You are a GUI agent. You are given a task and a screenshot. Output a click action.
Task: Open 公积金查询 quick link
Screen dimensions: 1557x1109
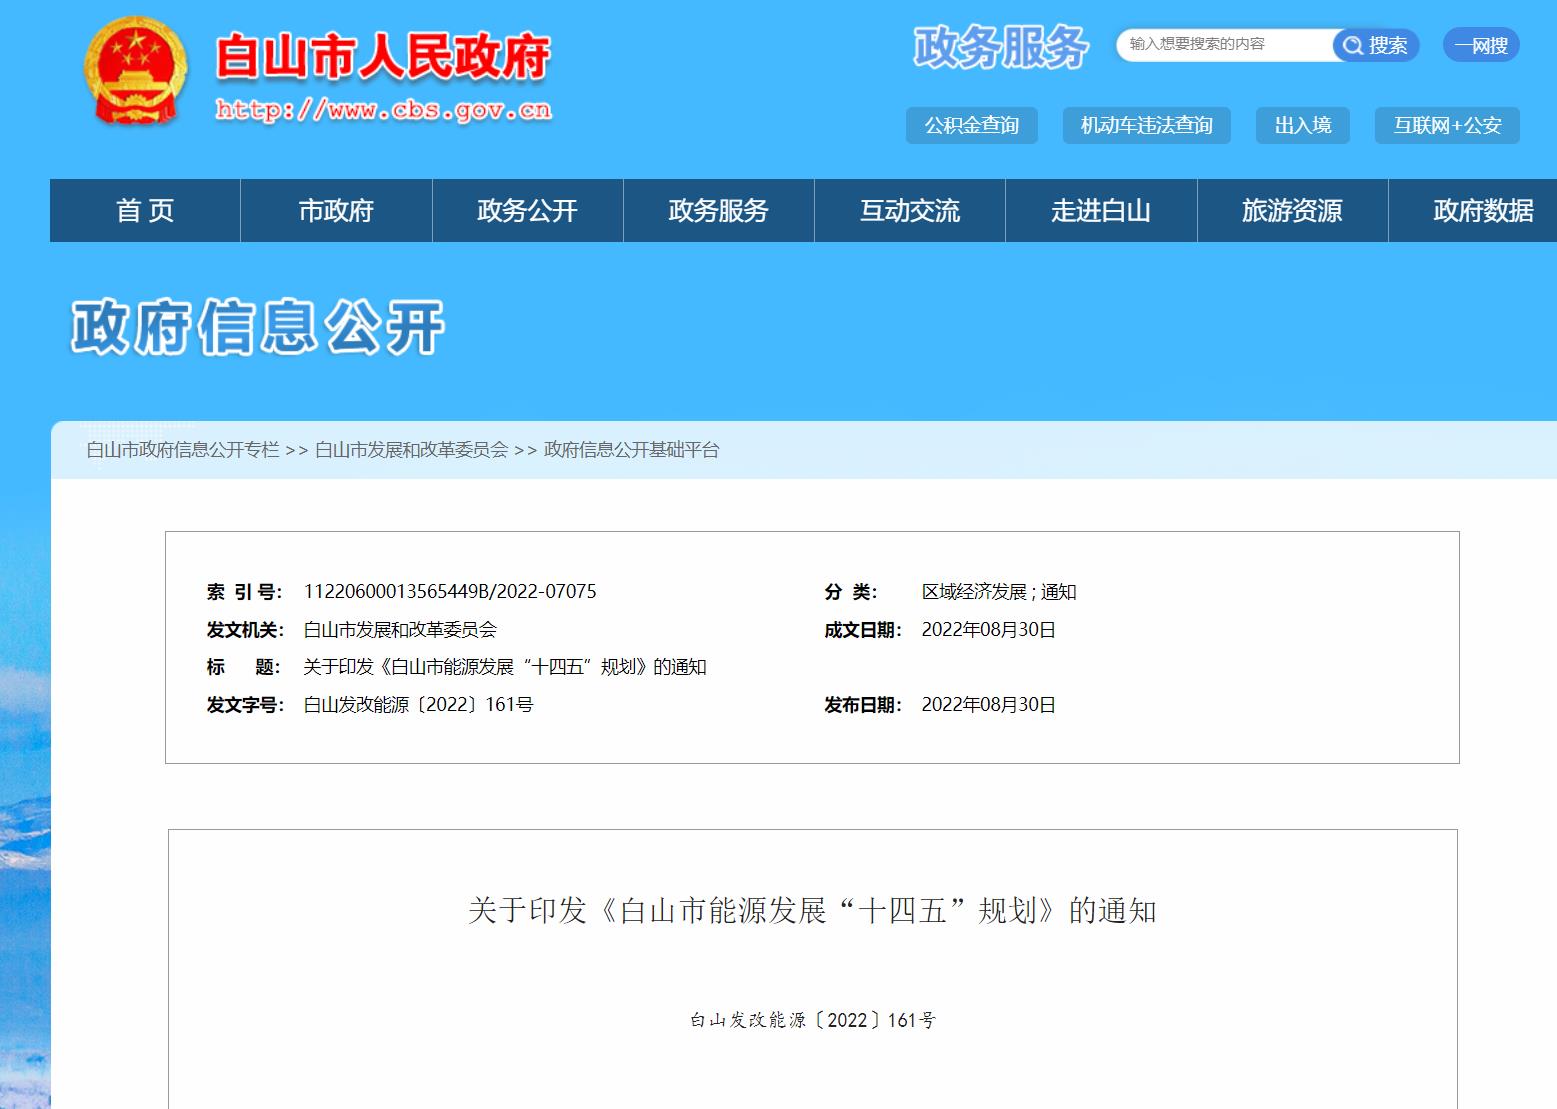(971, 125)
